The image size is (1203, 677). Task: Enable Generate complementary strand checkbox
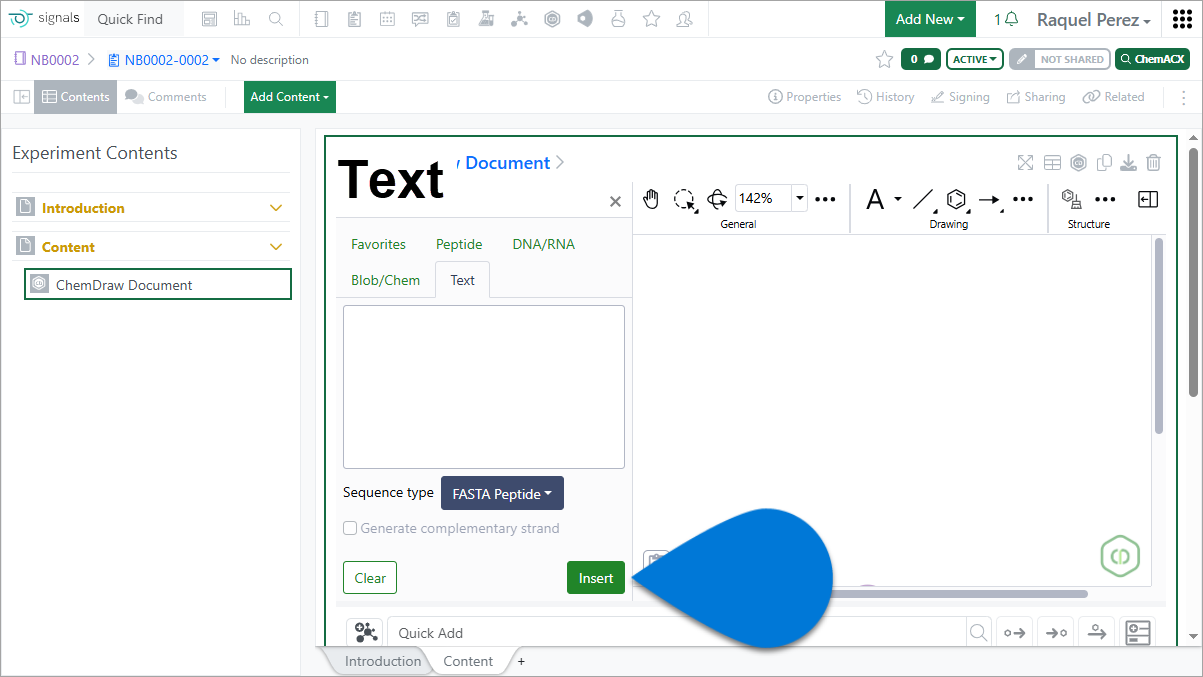coord(350,528)
